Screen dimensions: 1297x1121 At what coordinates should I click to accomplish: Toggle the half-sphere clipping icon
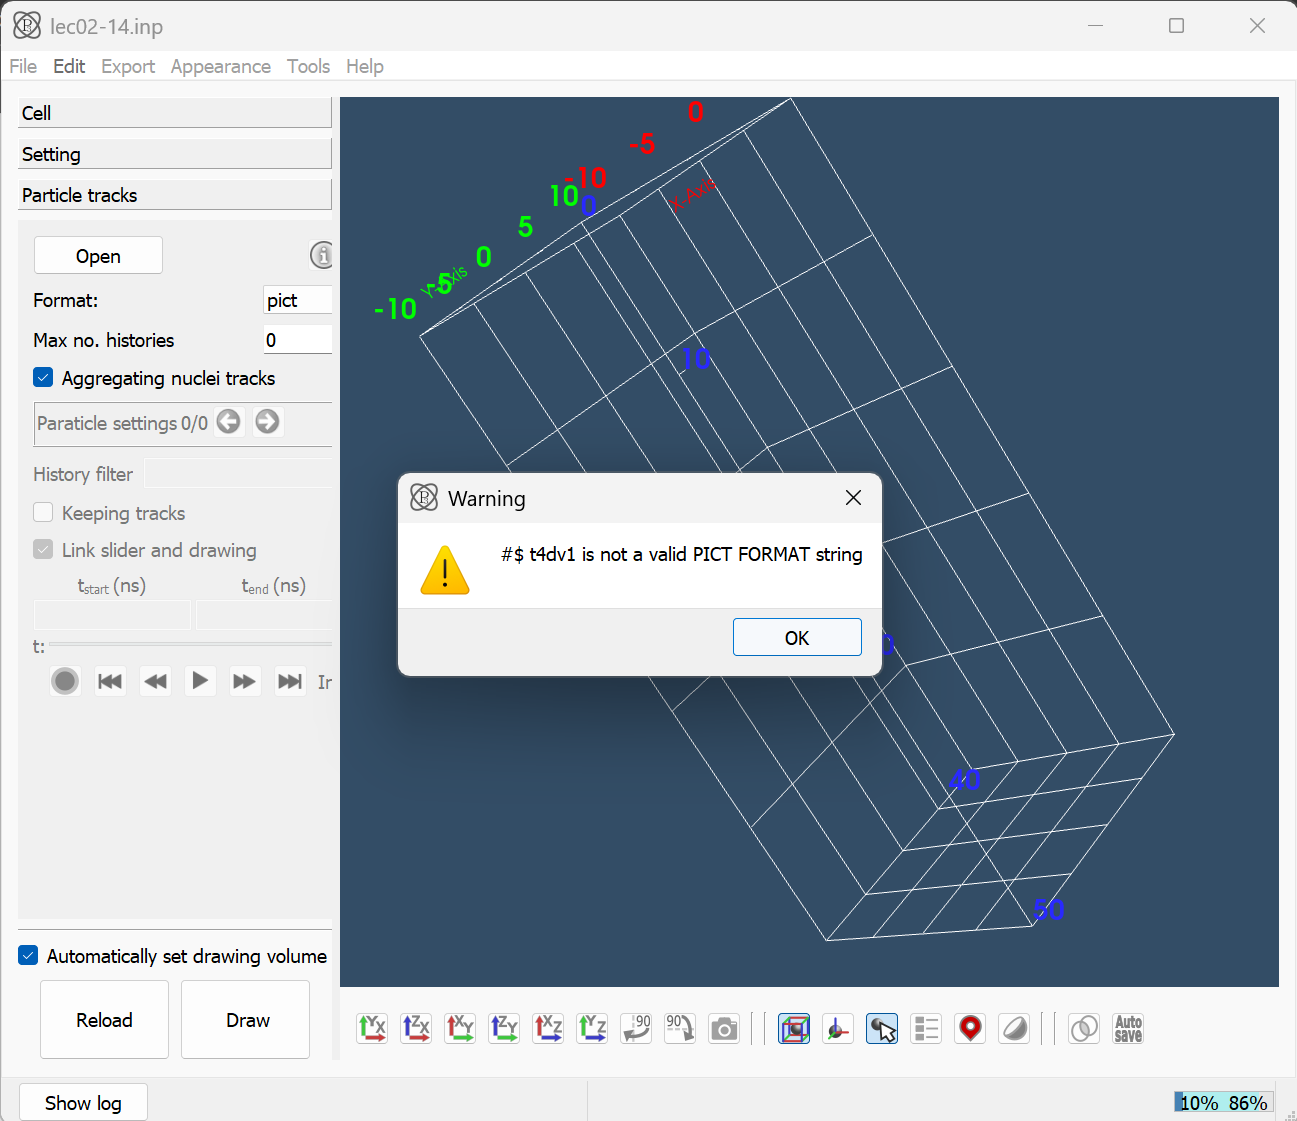click(x=1014, y=1028)
